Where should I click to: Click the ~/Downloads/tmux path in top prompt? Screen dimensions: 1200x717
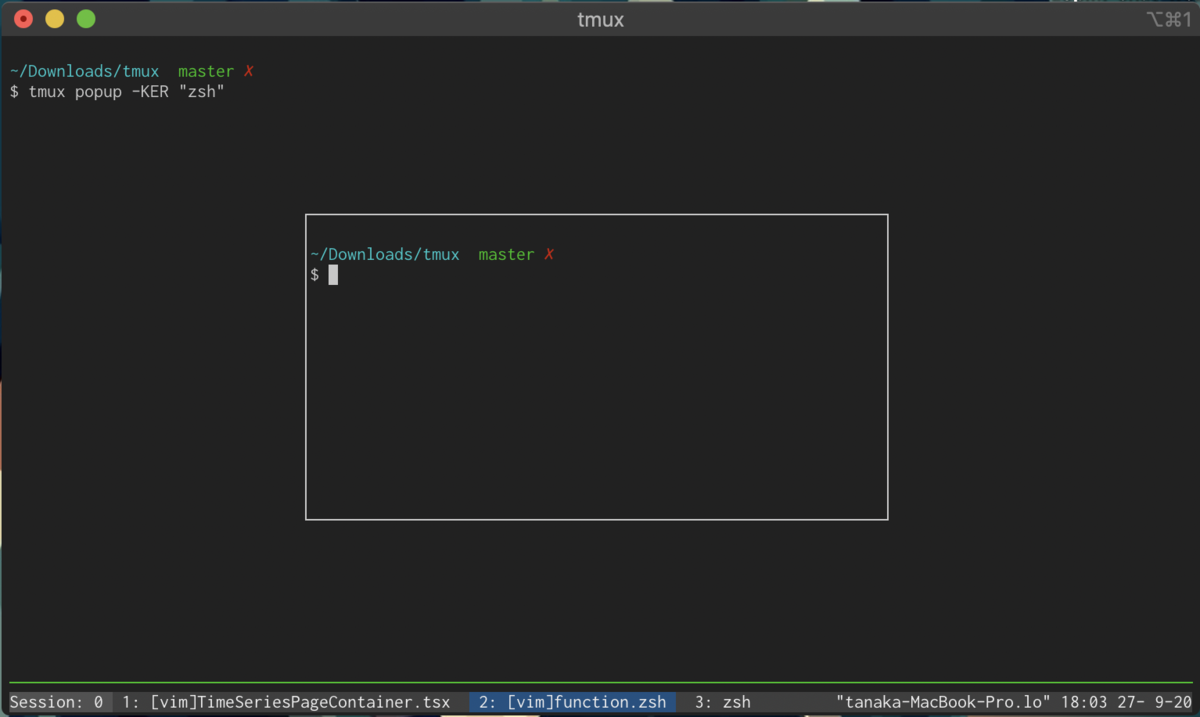click(84, 71)
